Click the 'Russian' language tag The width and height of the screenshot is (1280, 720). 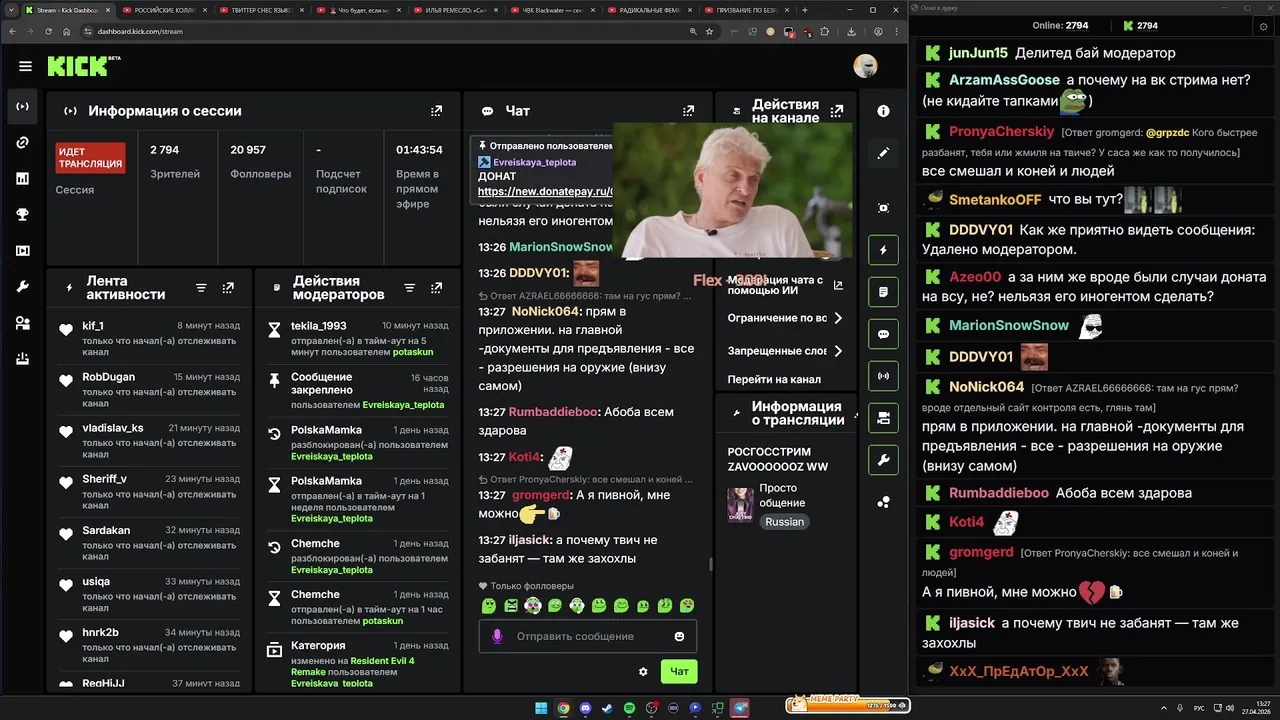[785, 522]
